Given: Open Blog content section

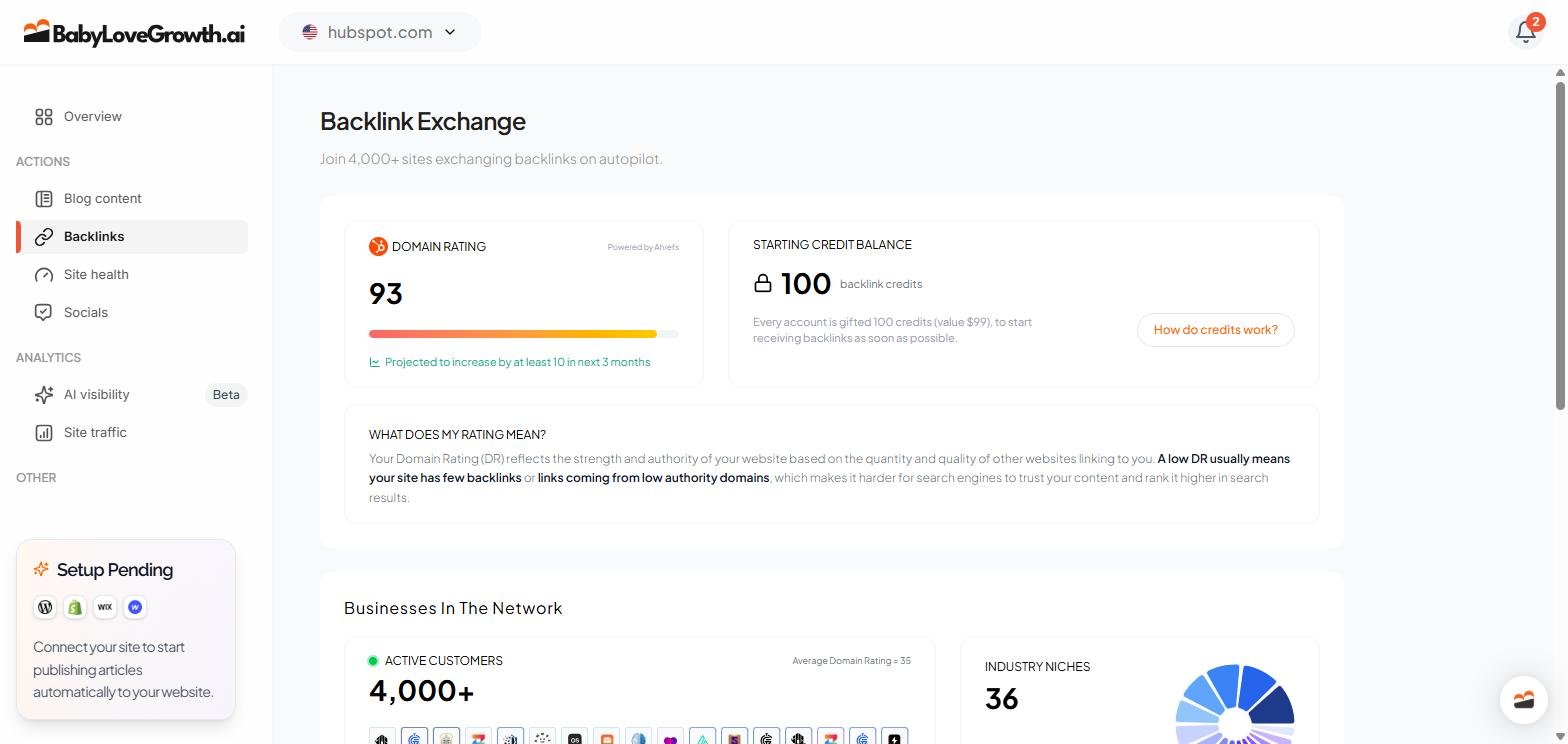Looking at the screenshot, I should point(132,199).
